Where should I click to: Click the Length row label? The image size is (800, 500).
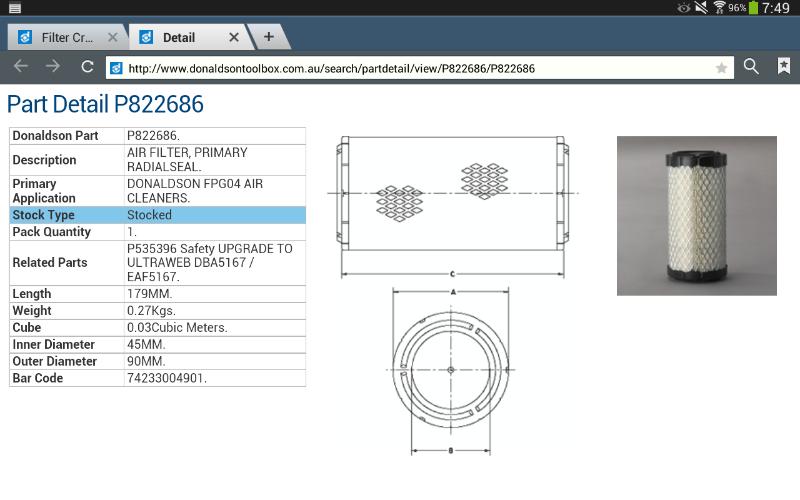tap(32, 294)
